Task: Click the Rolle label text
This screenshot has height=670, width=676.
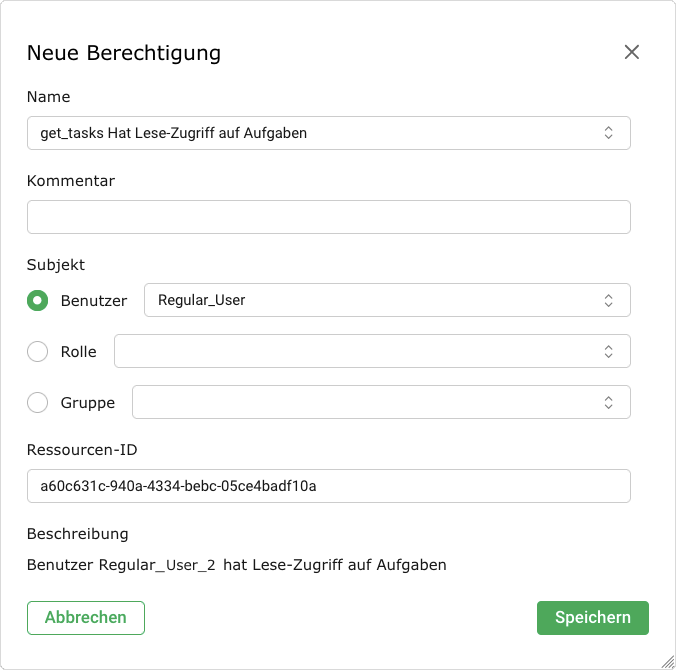Action: click(78, 351)
